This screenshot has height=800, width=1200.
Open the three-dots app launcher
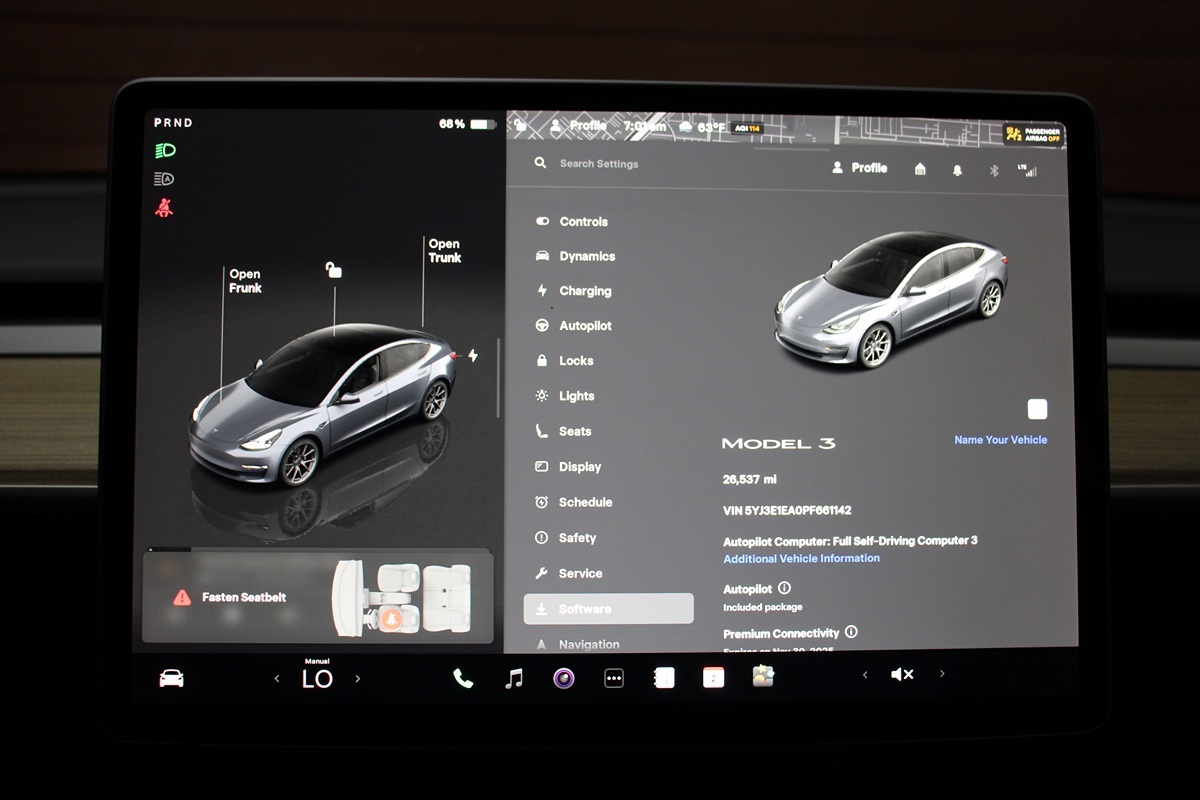614,678
